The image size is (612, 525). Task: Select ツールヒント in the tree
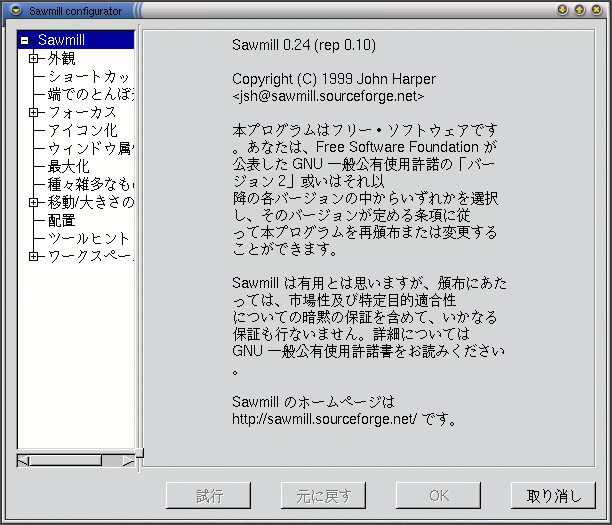click(89, 238)
